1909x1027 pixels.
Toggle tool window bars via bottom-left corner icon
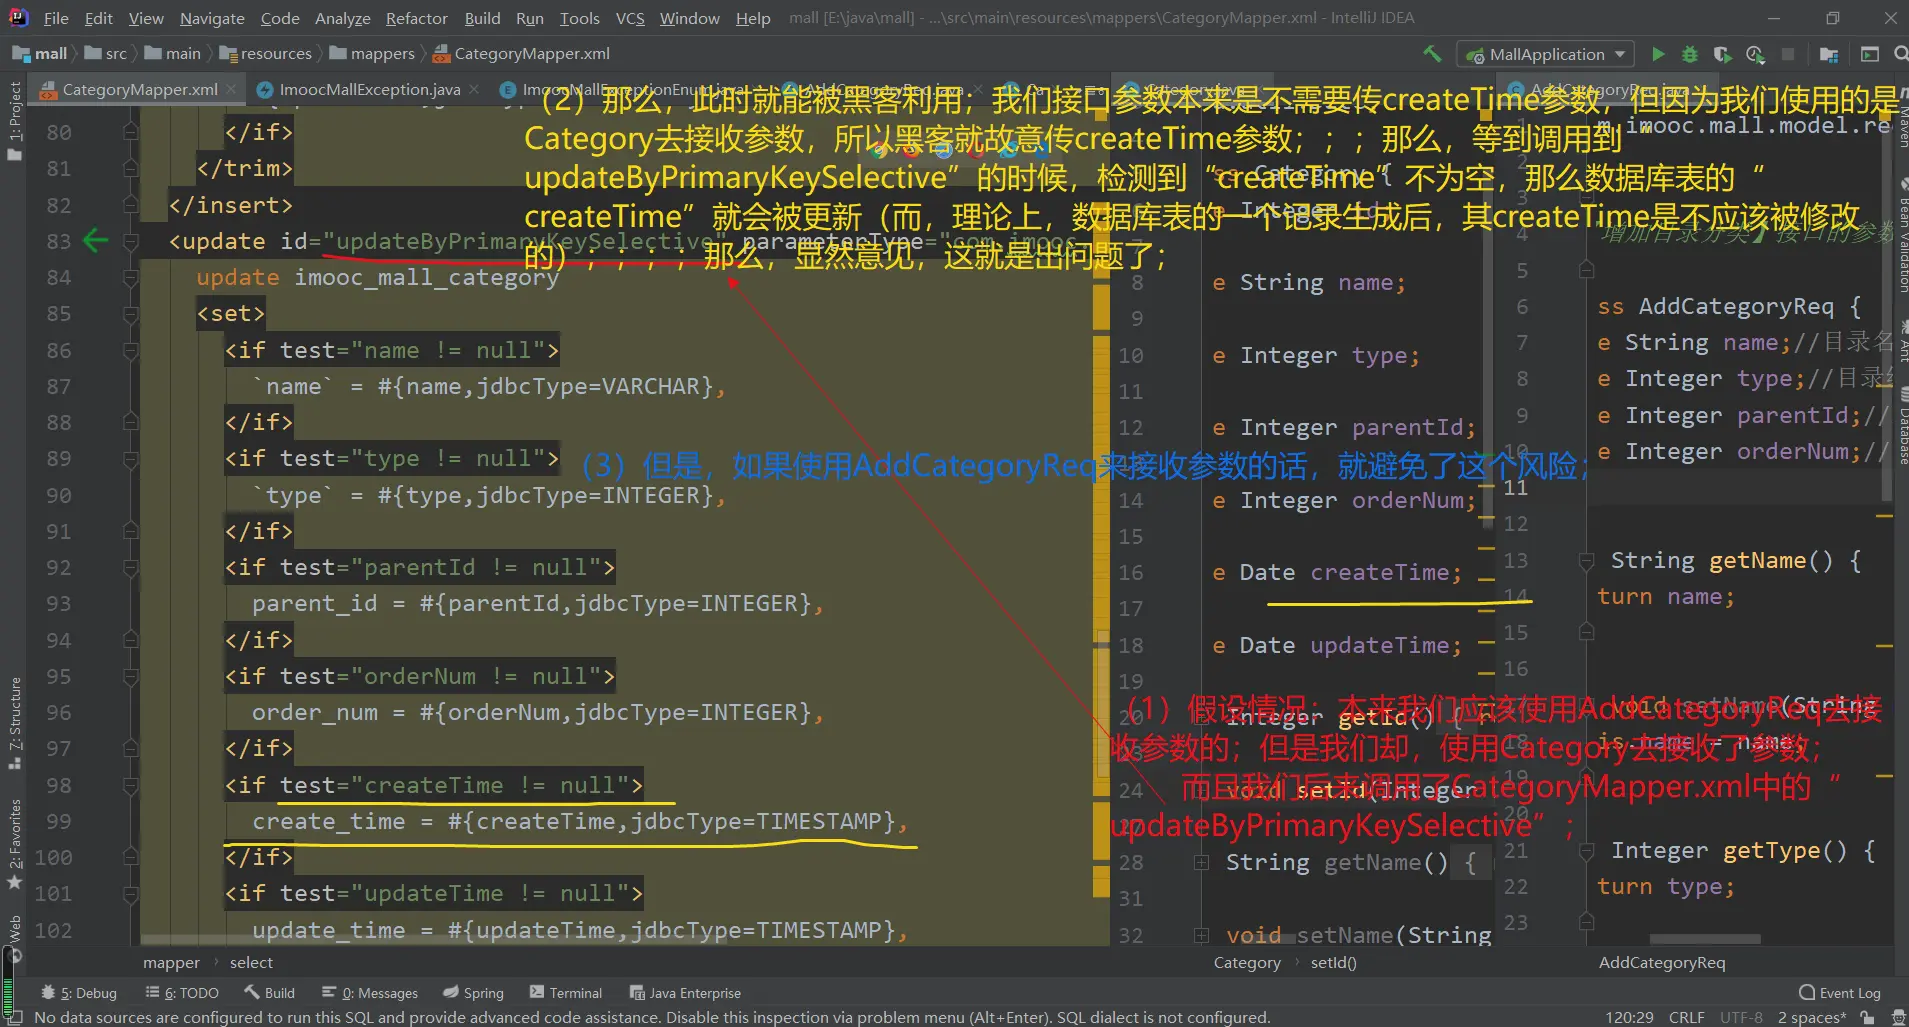[14, 1017]
